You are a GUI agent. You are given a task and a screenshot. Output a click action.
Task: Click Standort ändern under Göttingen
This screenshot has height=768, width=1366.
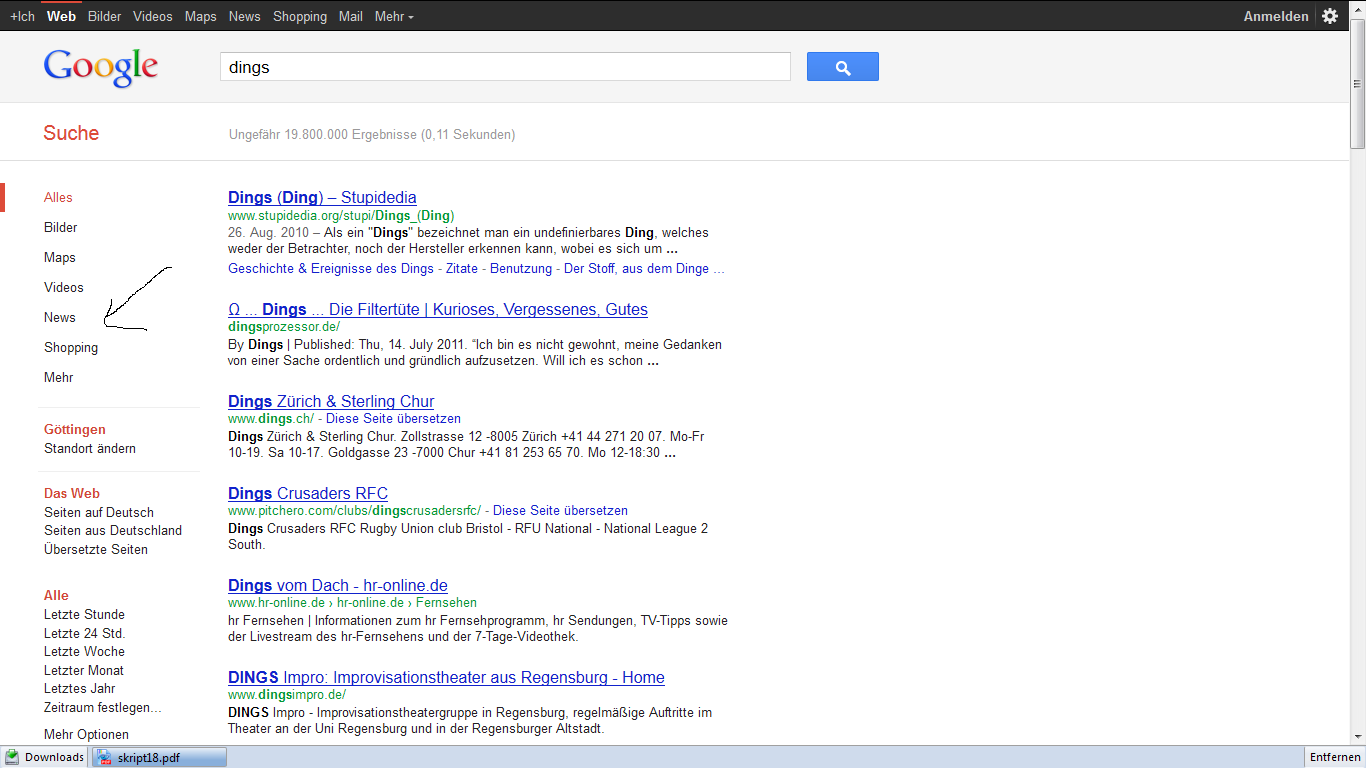pyautogui.click(x=90, y=448)
